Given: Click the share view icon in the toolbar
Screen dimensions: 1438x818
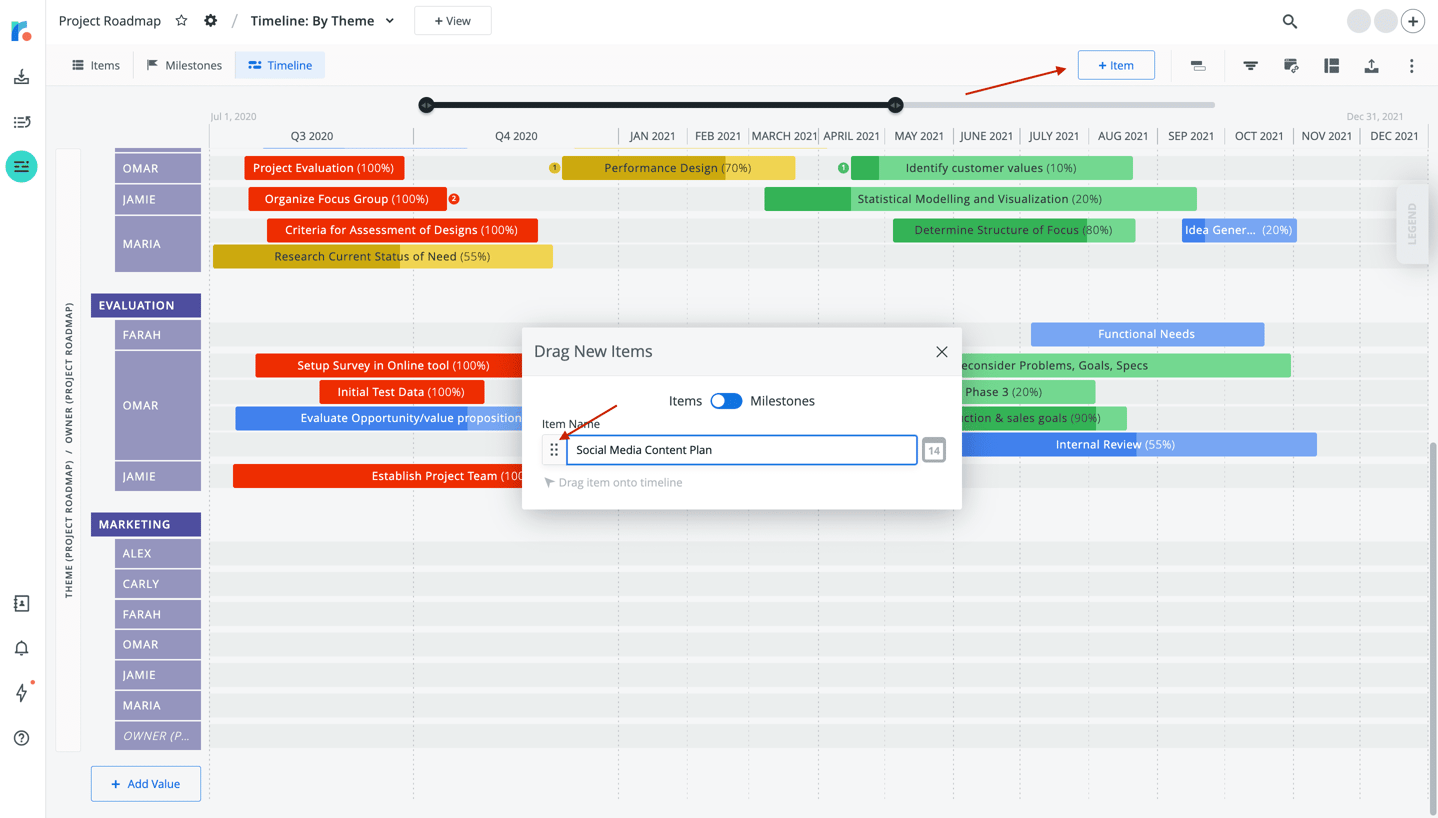Looking at the screenshot, I should [1290, 65].
